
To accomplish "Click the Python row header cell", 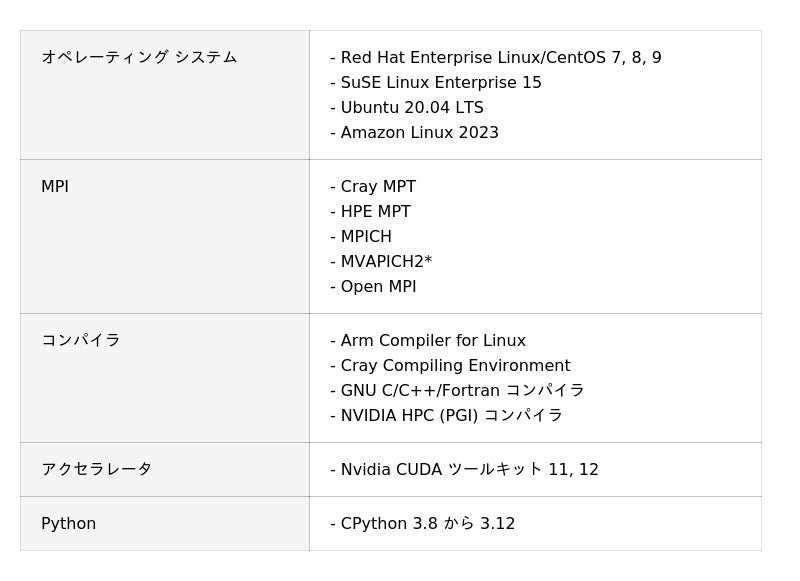I will click(165, 524).
